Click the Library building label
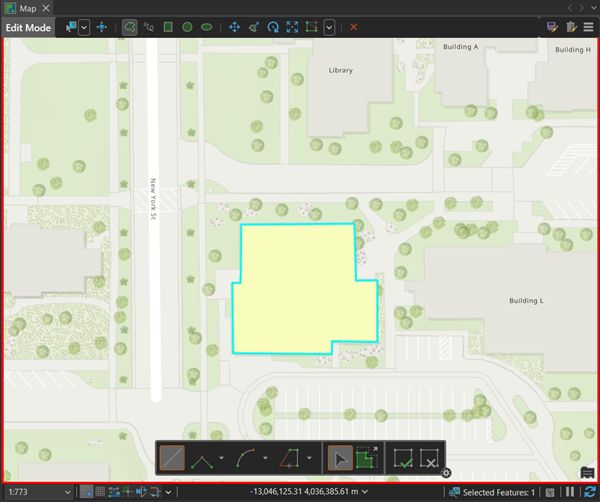The height and width of the screenshot is (502, 600). click(x=341, y=70)
